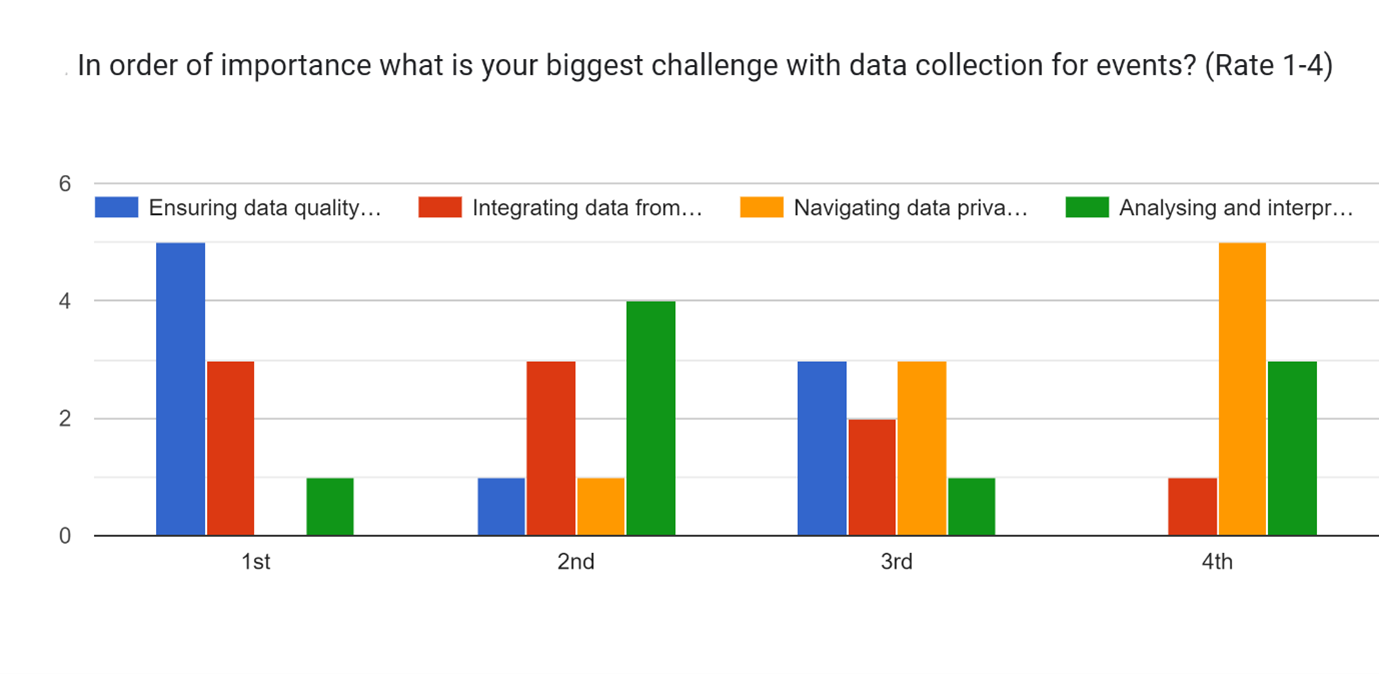Viewport: 1379px width, 674px height.
Task: Click the blue bar in 3rd group
Action: click(x=822, y=448)
